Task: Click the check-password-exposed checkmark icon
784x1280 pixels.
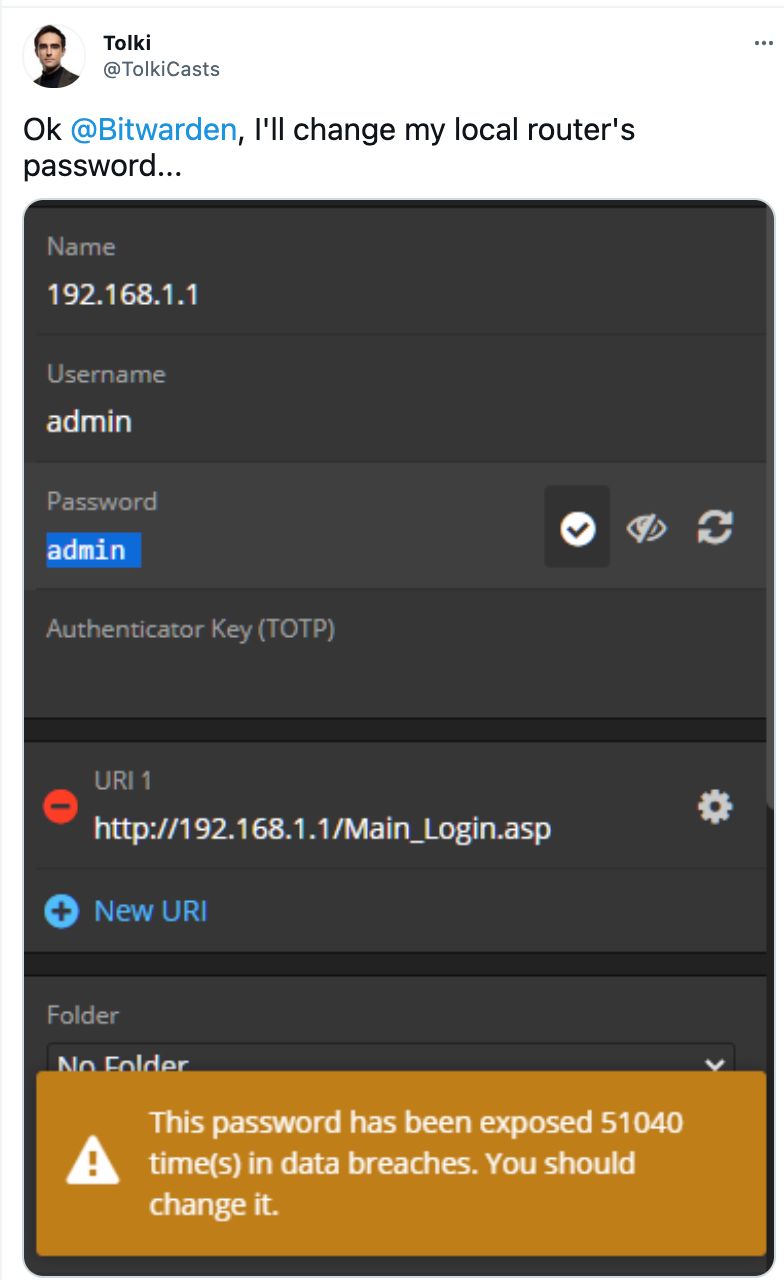Action: 577,527
